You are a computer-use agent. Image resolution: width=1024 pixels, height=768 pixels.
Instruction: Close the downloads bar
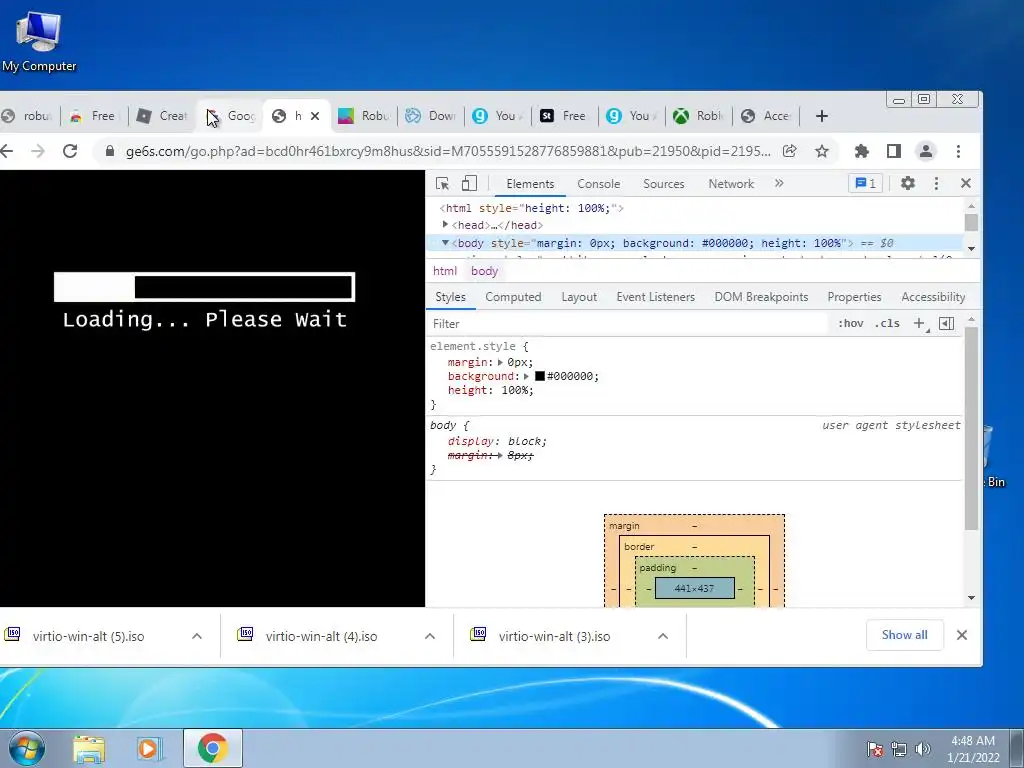(x=962, y=635)
